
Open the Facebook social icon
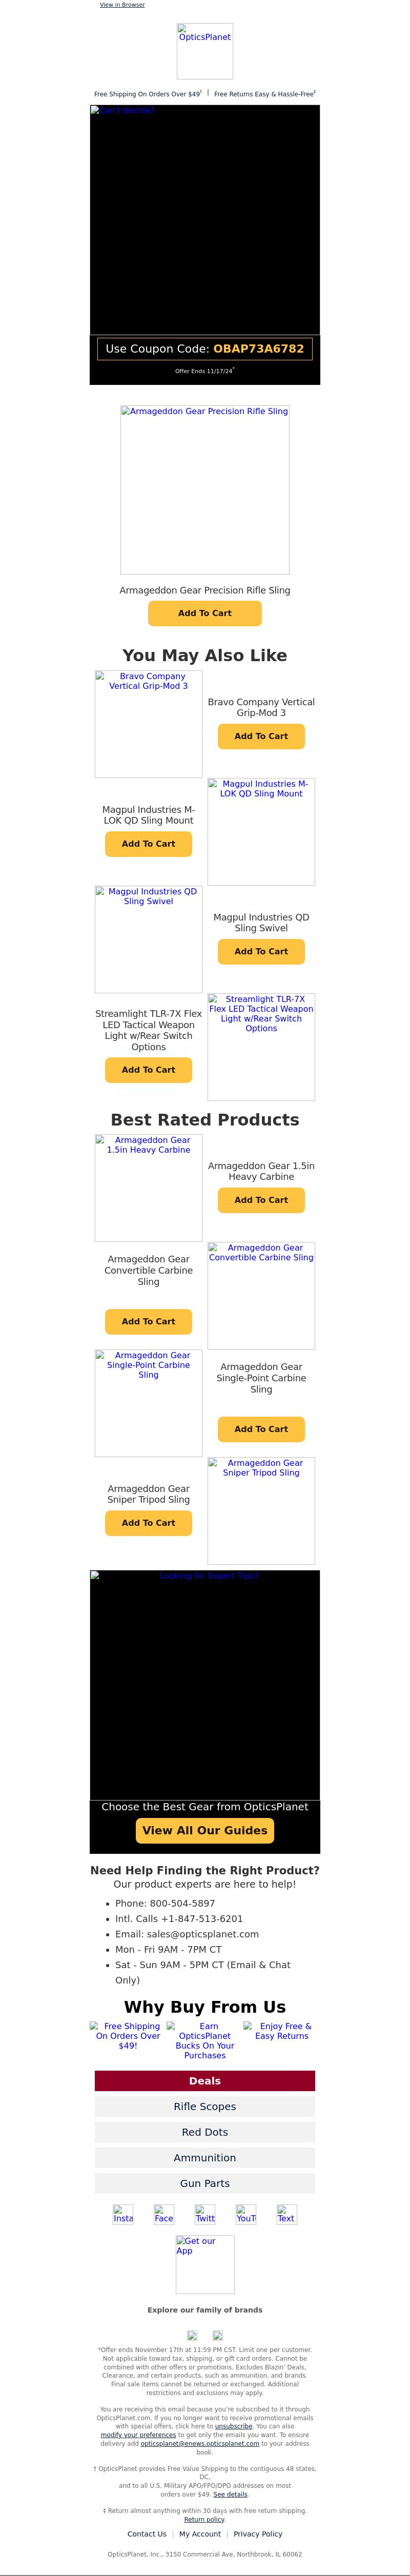coord(164,2214)
